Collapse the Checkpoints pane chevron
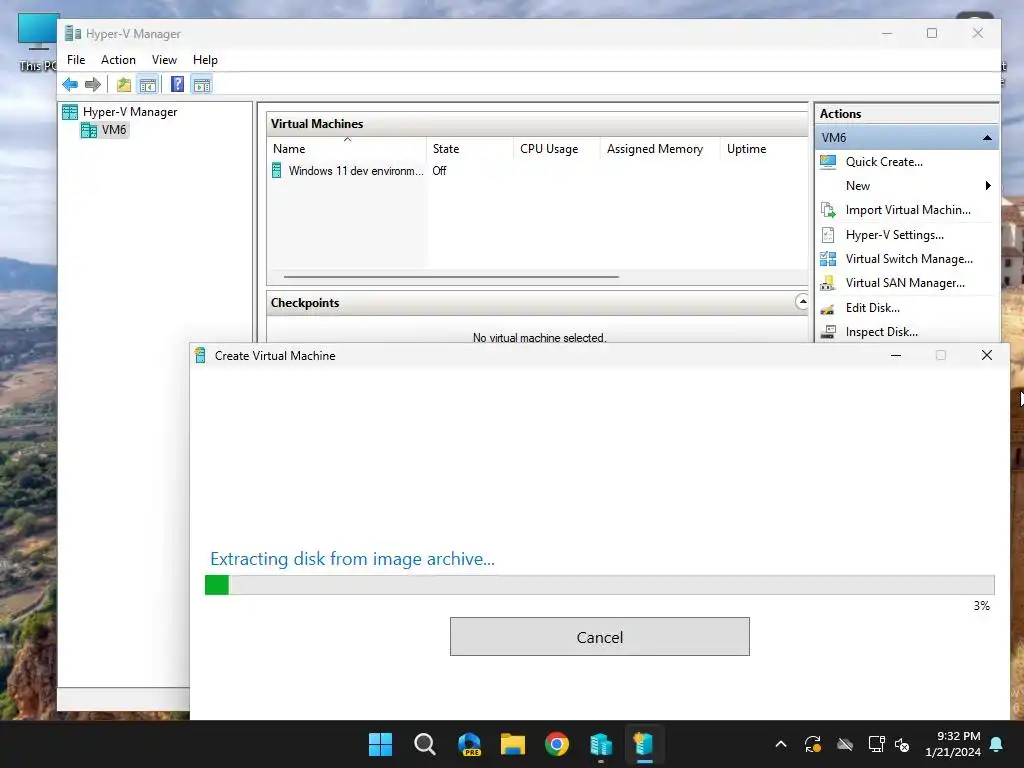1024x768 pixels. (802, 302)
